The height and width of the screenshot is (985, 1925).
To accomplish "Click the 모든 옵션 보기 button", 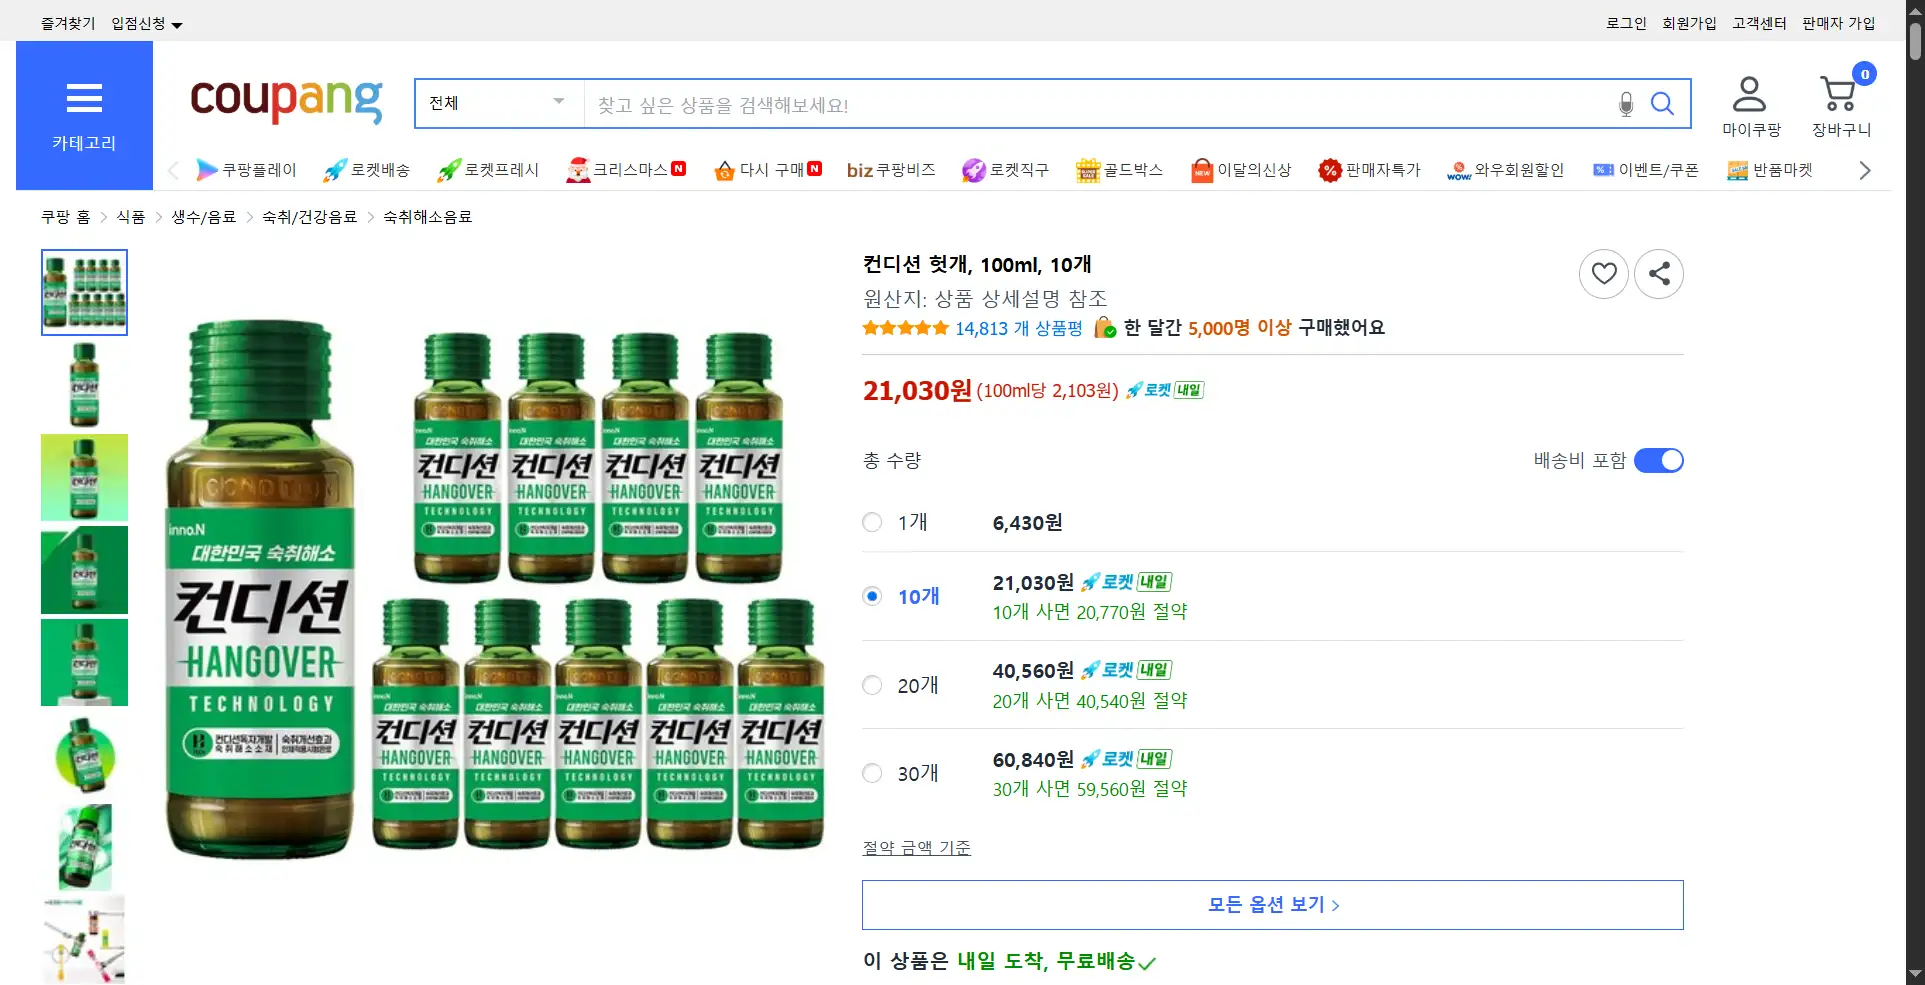I will point(1272,905).
